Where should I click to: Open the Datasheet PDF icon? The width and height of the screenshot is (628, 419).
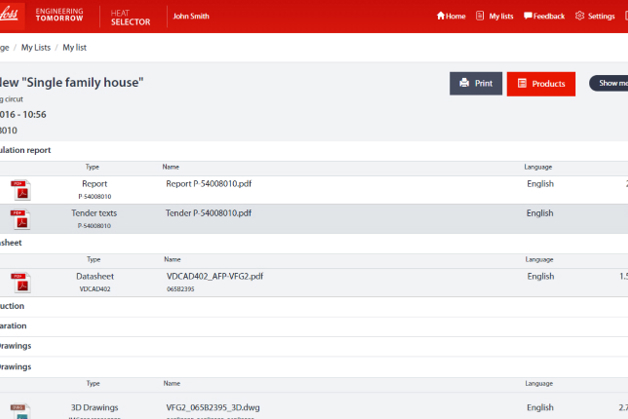pyautogui.click(x=20, y=281)
